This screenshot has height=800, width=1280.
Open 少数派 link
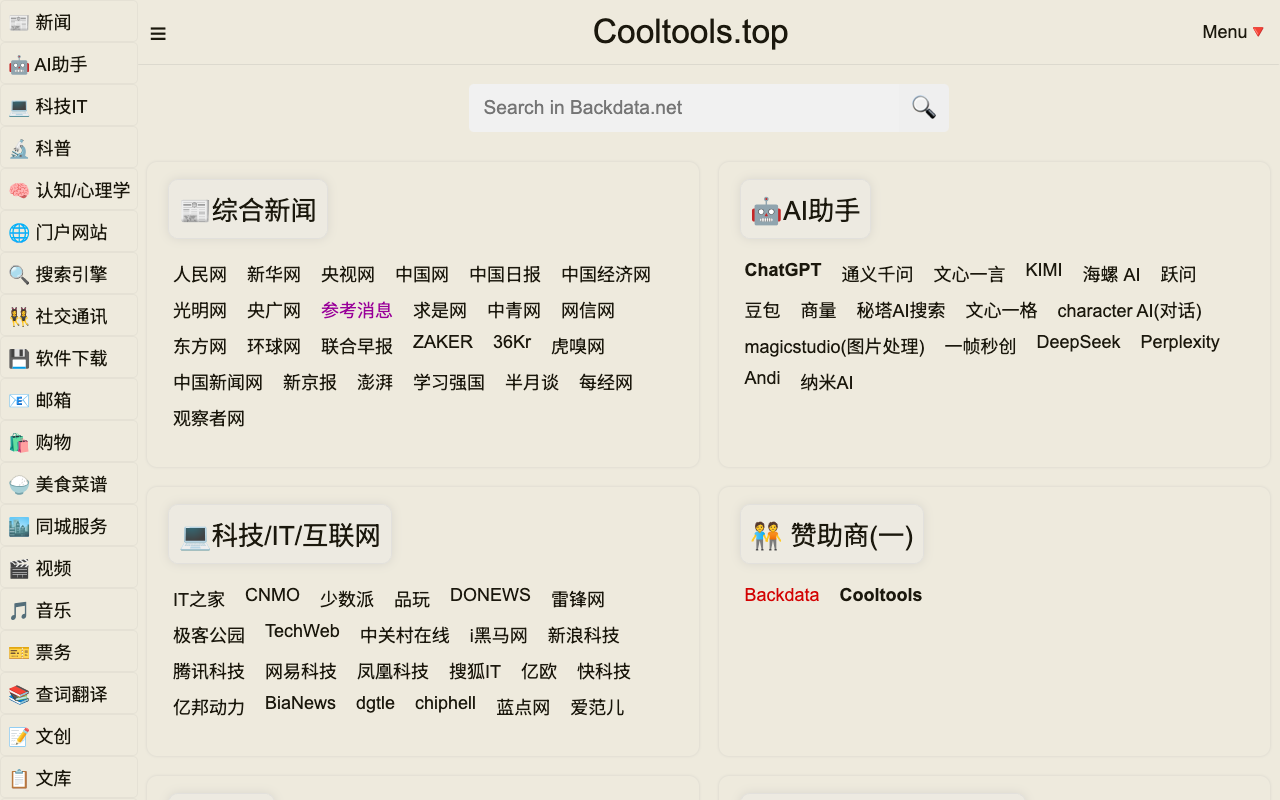click(347, 599)
